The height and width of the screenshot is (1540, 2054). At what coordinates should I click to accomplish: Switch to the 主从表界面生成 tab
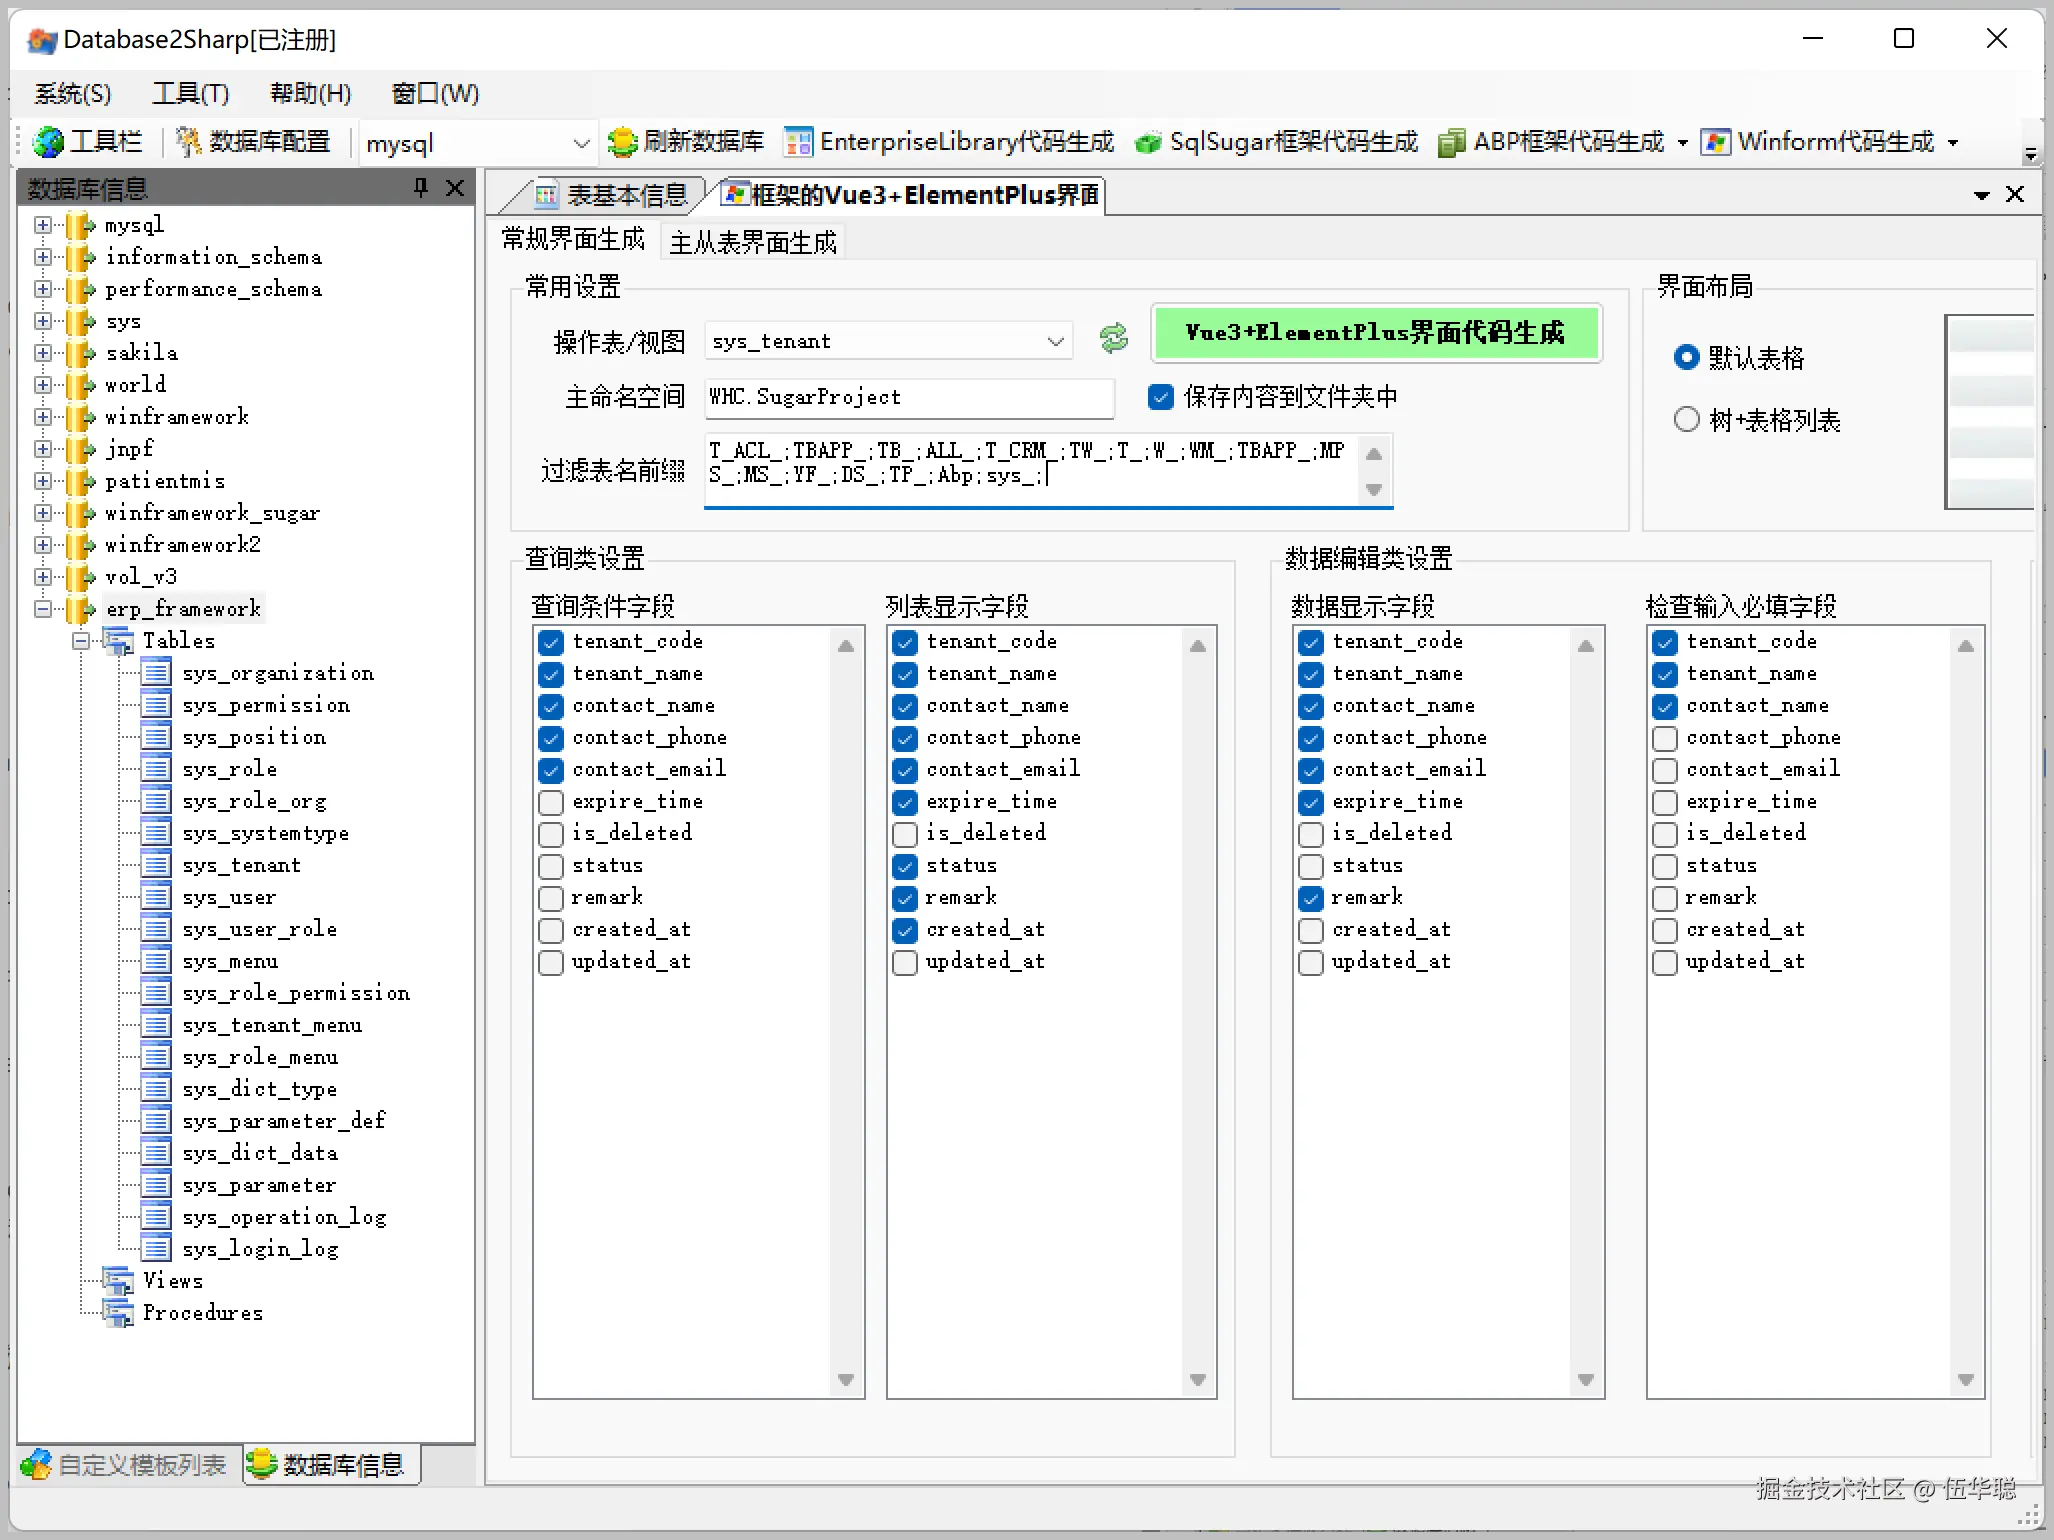(752, 241)
